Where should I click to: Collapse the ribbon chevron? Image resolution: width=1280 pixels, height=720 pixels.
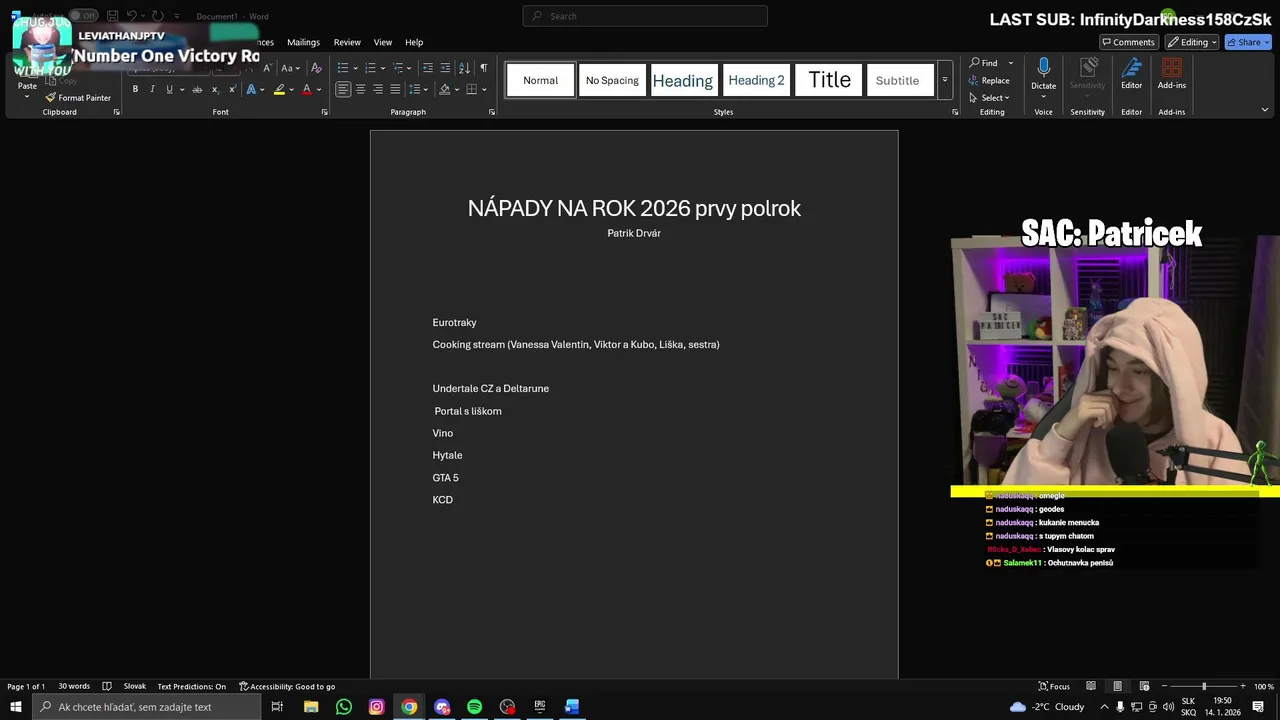pyautogui.click(x=1264, y=110)
